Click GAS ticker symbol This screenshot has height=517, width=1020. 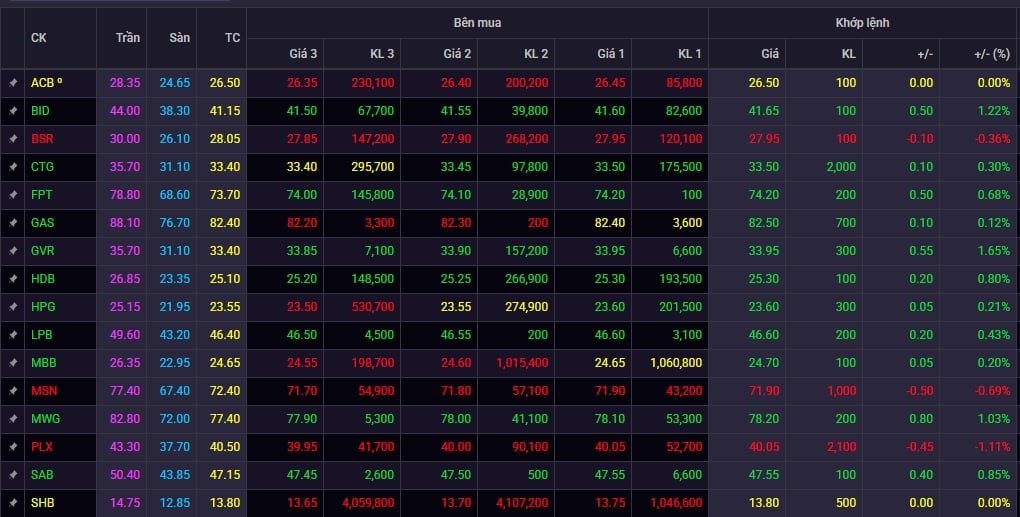click(x=42, y=222)
